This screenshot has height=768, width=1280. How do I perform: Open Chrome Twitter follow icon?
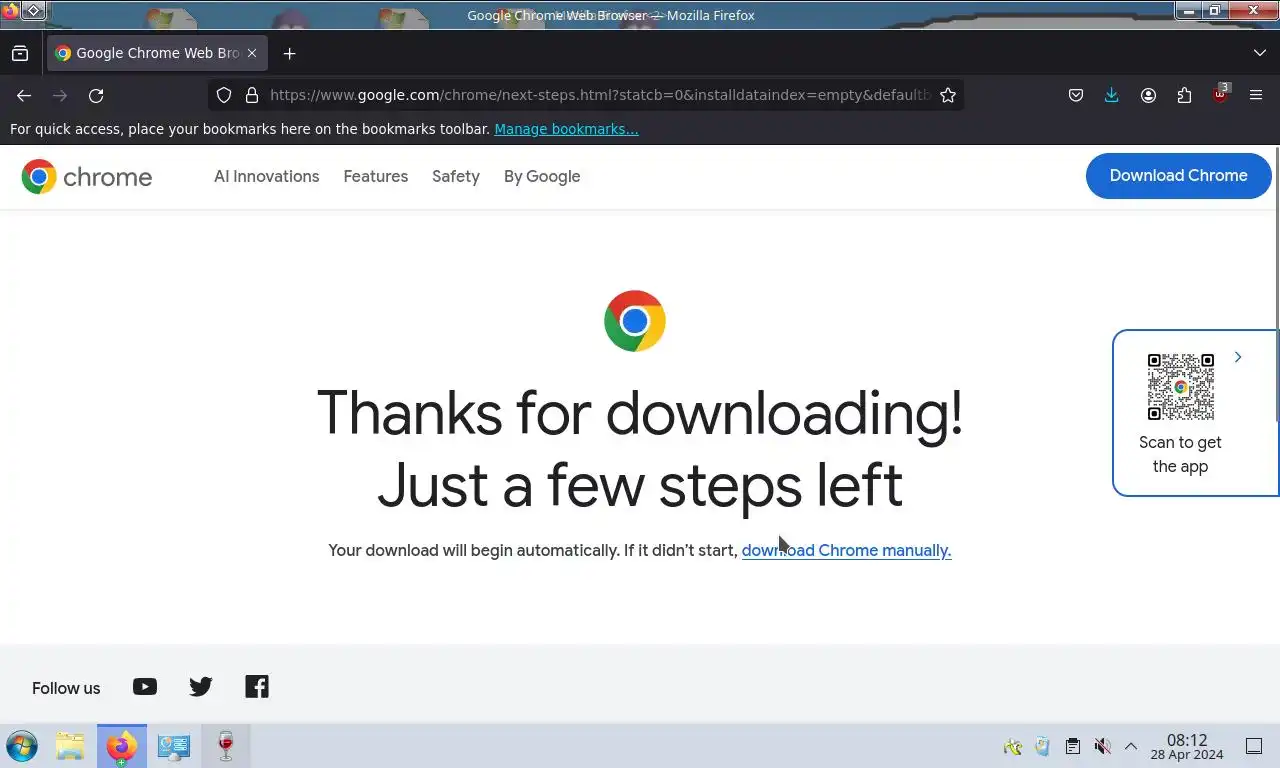click(201, 687)
